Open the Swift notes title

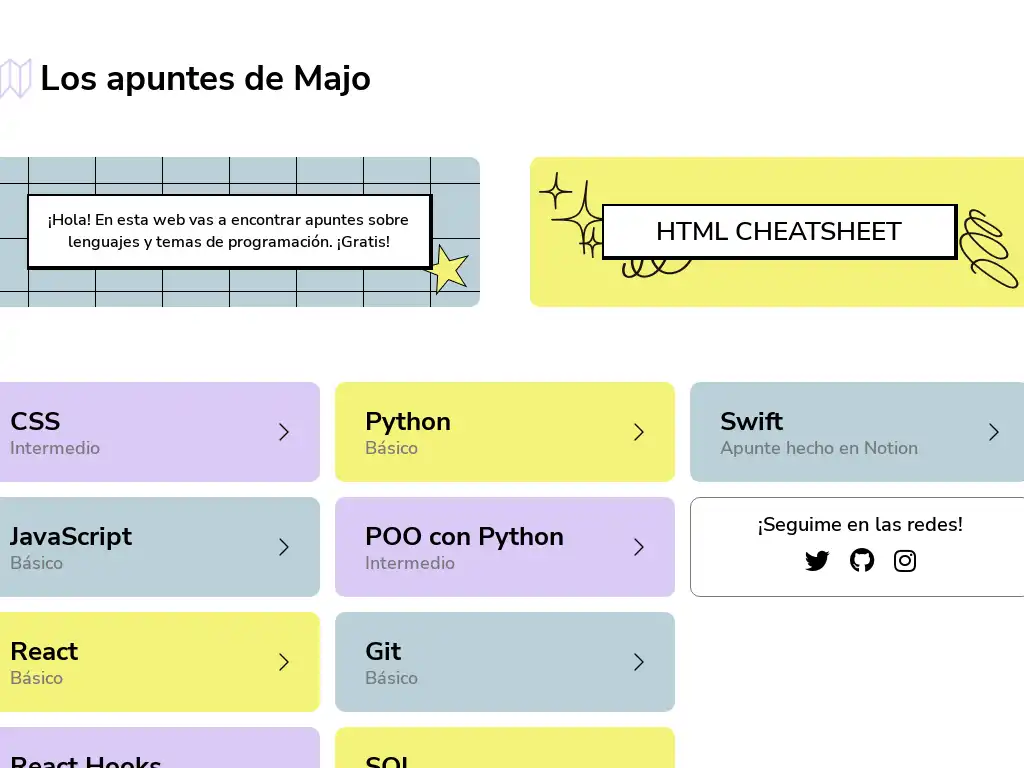pos(752,421)
